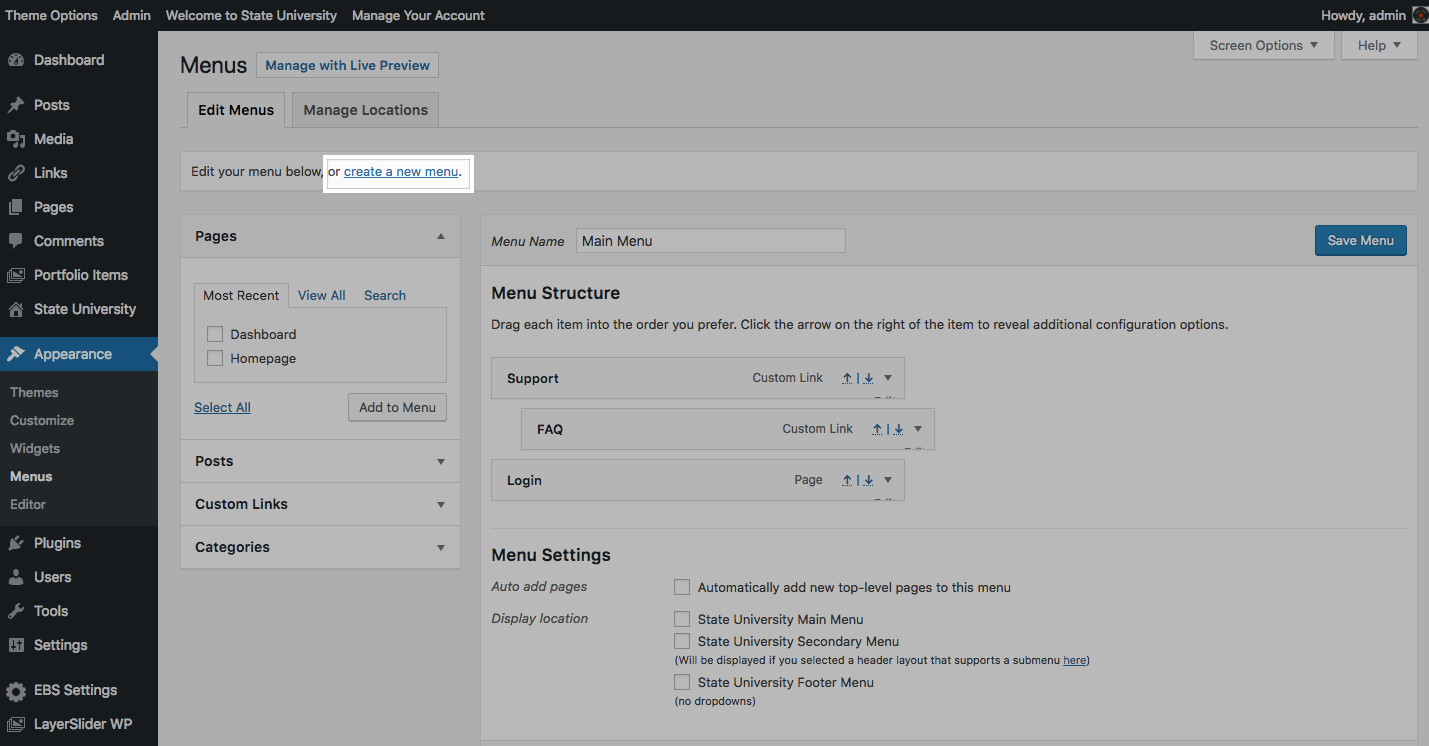Expand FAQ menu item options

click(x=918, y=429)
